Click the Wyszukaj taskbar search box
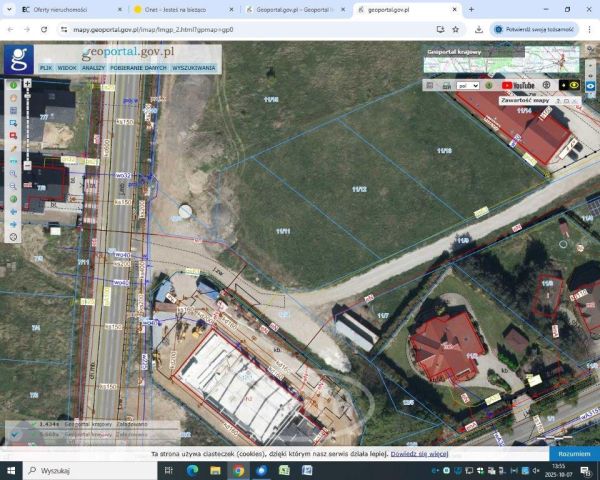 [x=90, y=470]
